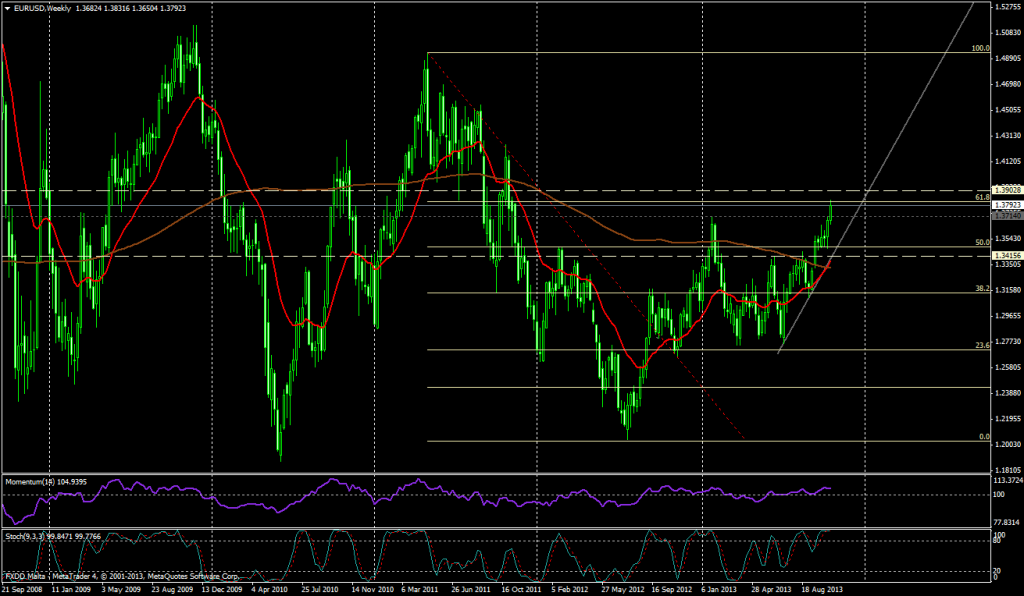Click the 38.2 Fibonacci retracement label
This screenshot has width=1024, height=596.
click(x=981, y=288)
